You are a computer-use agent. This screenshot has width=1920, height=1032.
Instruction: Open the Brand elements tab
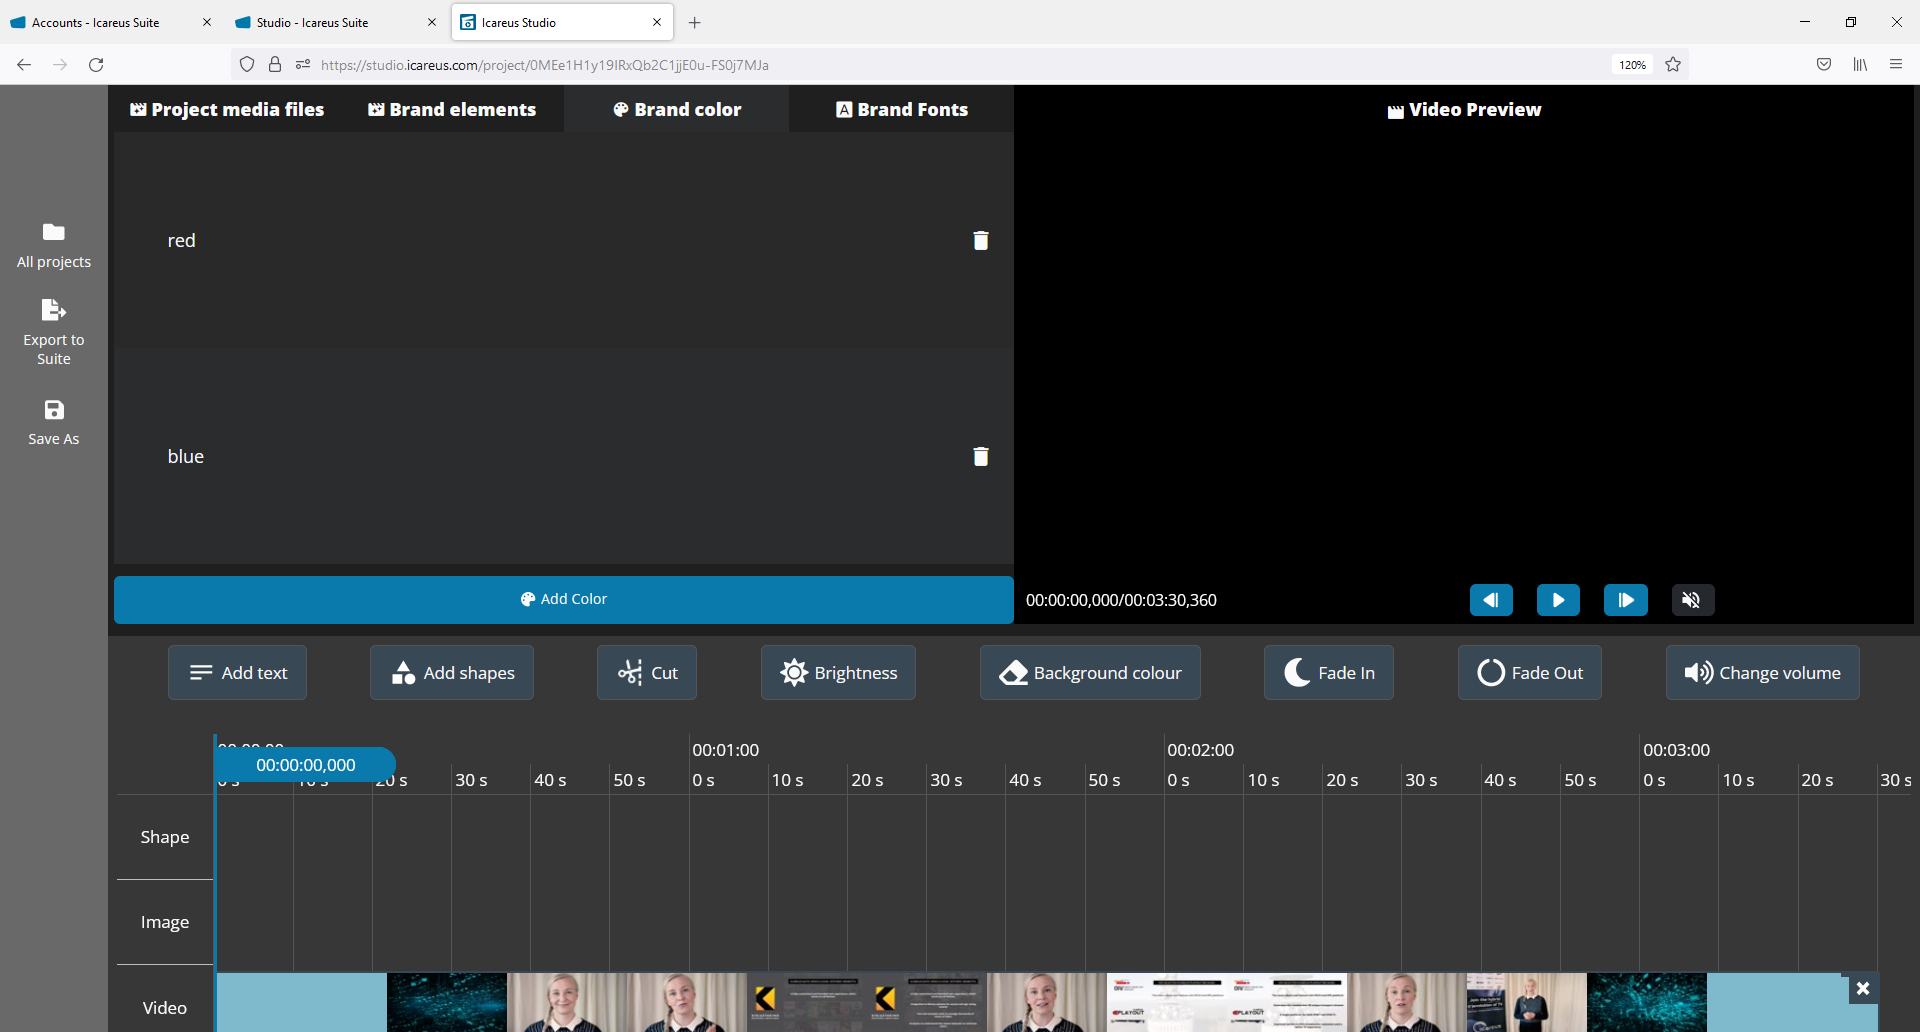[452, 110]
